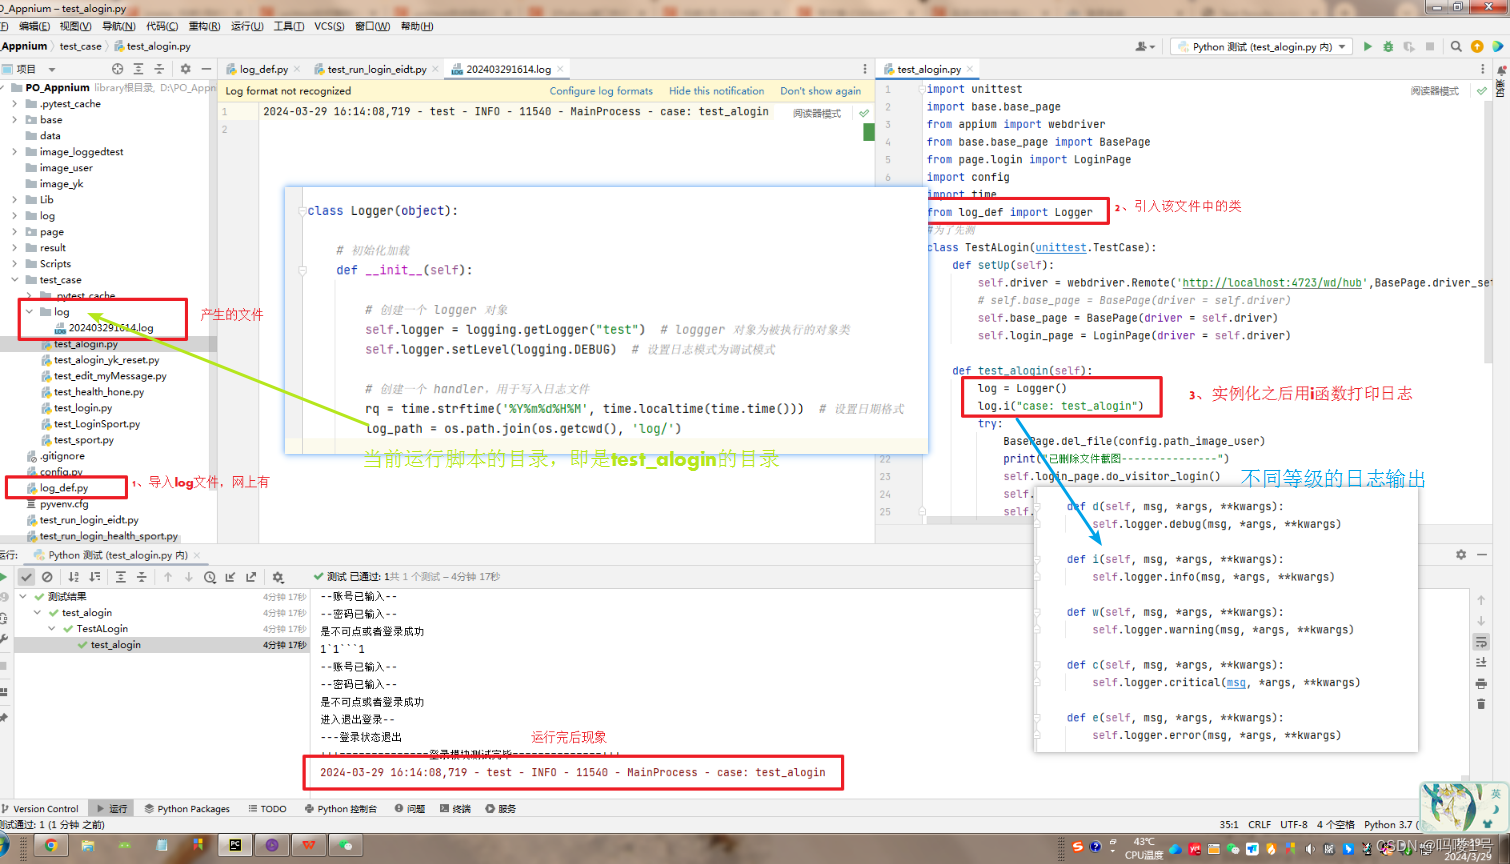
Task: Start debugging with the bug icon
Action: [1388, 46]
